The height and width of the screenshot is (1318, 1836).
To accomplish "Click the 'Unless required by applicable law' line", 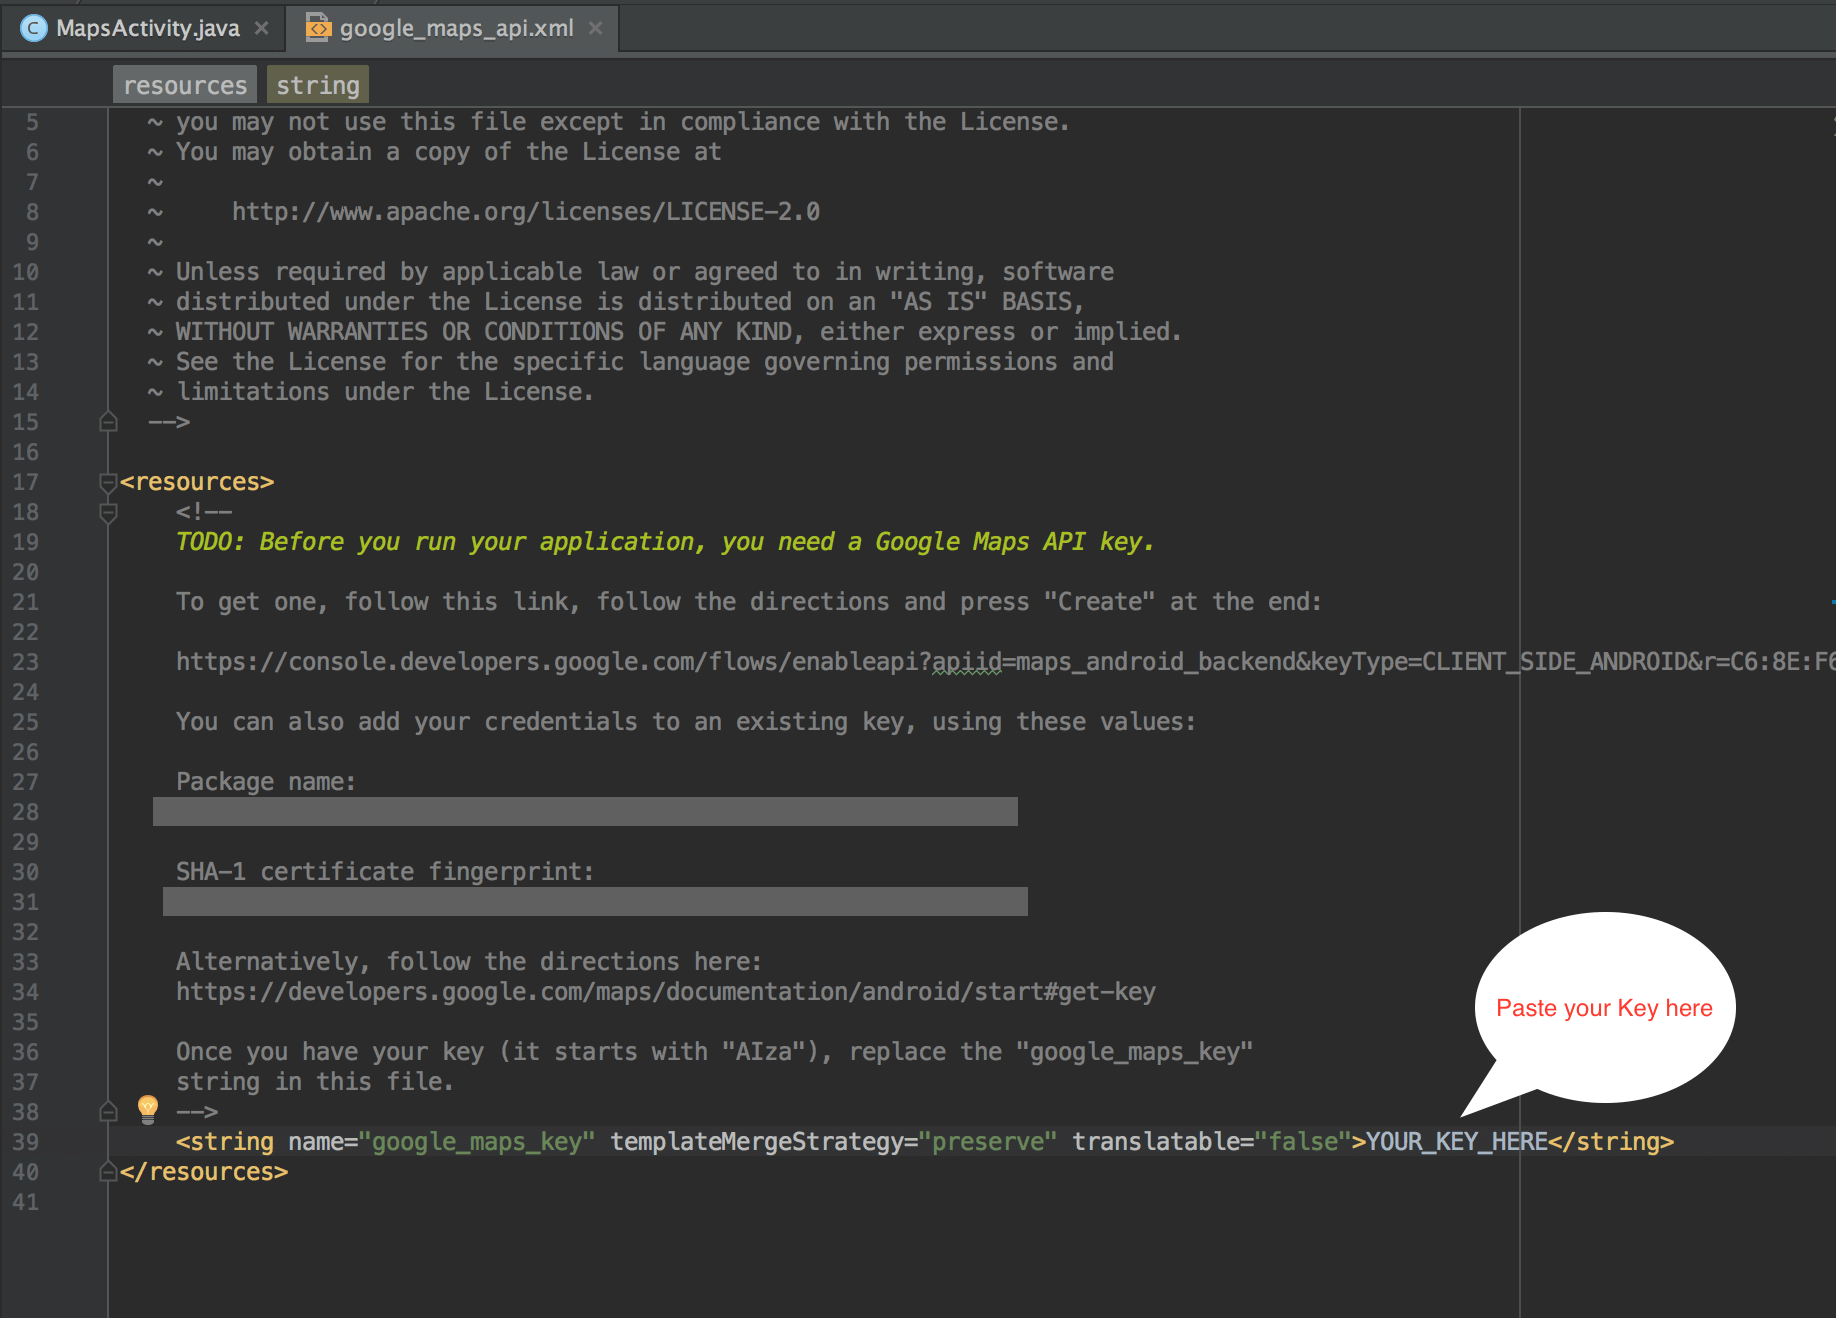I will tap(645, 272).
